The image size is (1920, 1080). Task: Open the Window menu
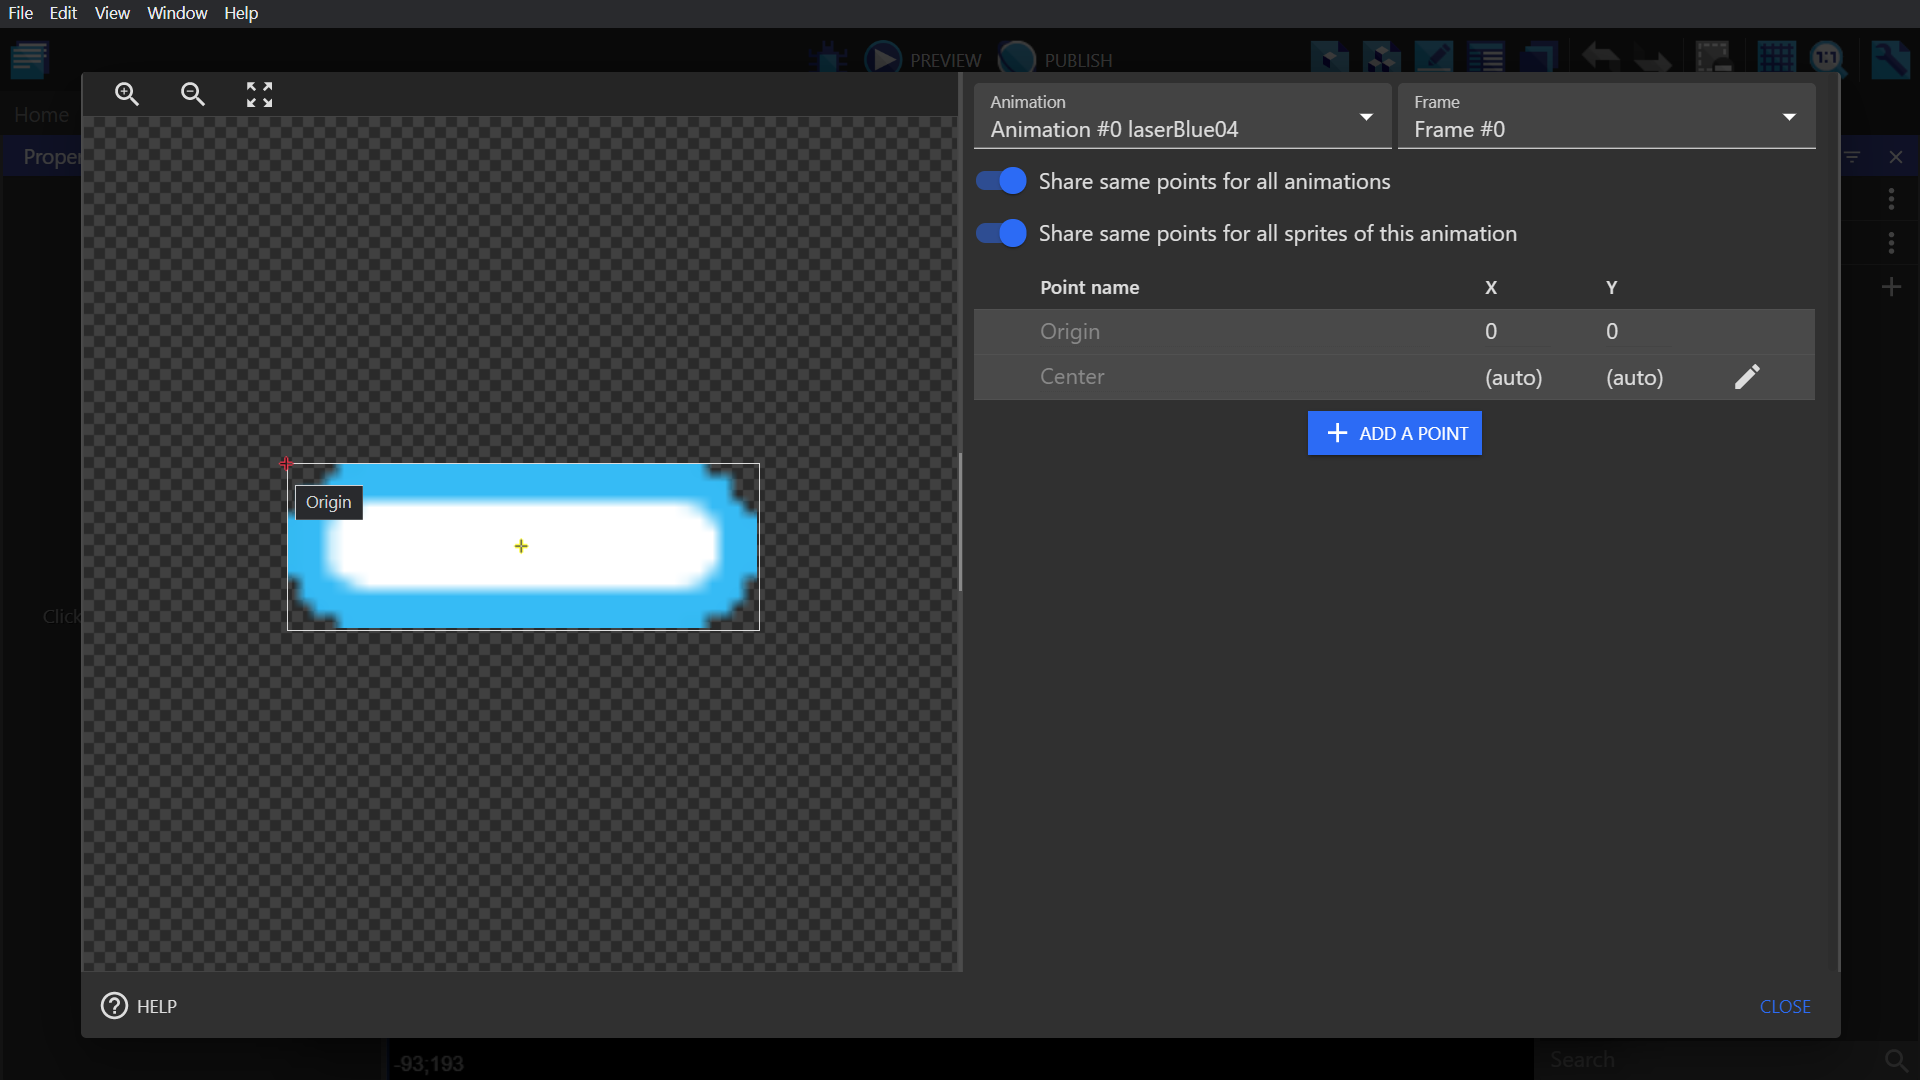177,13
